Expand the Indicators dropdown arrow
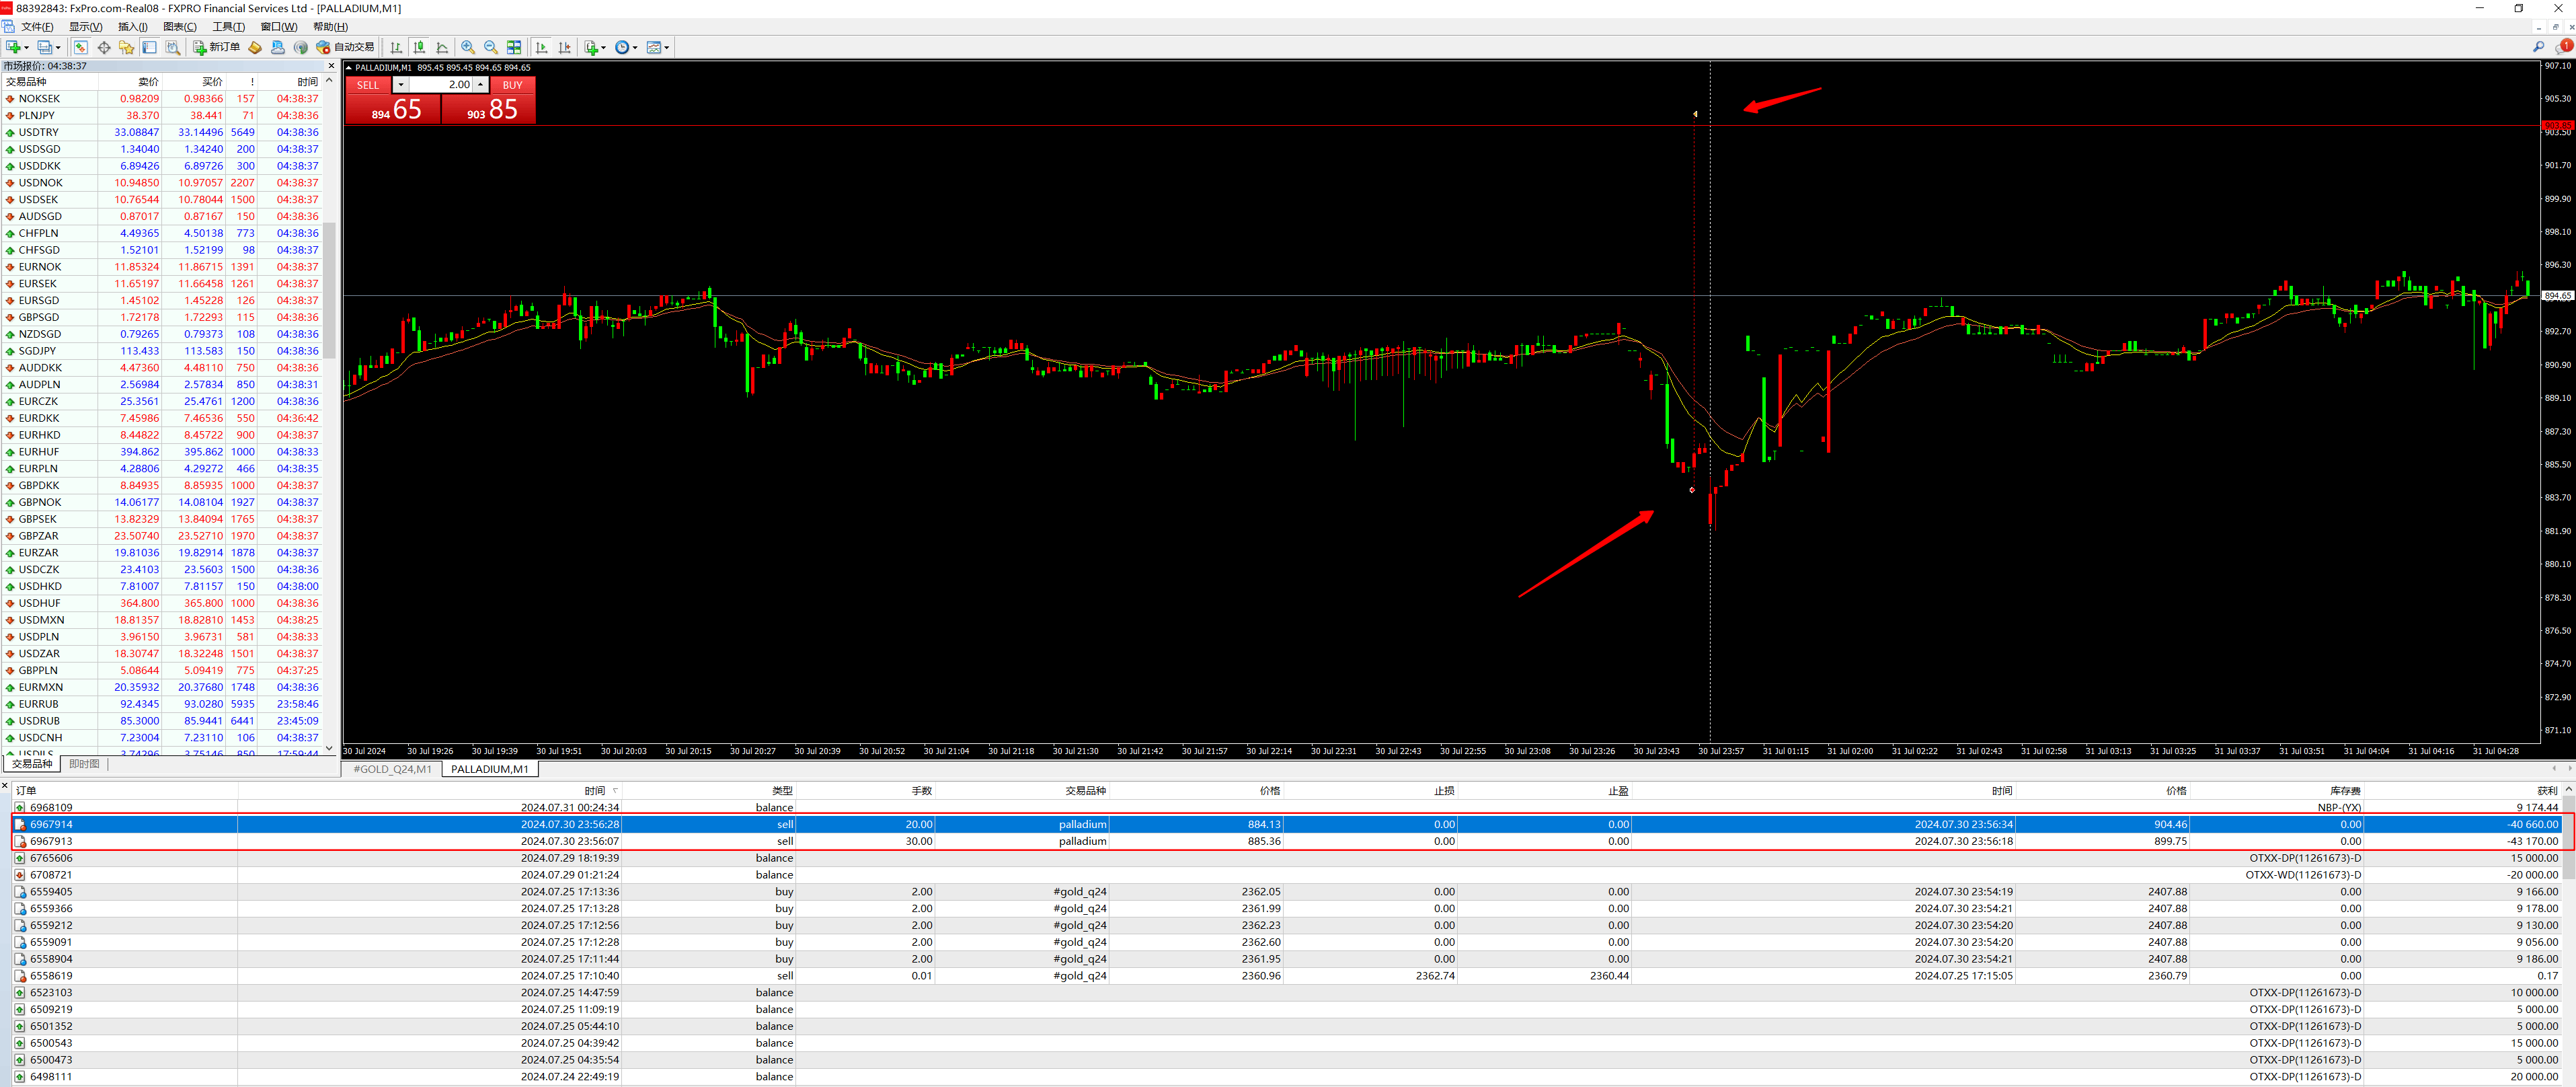Screen dimensions: 2576x1087 pos(603,48)
